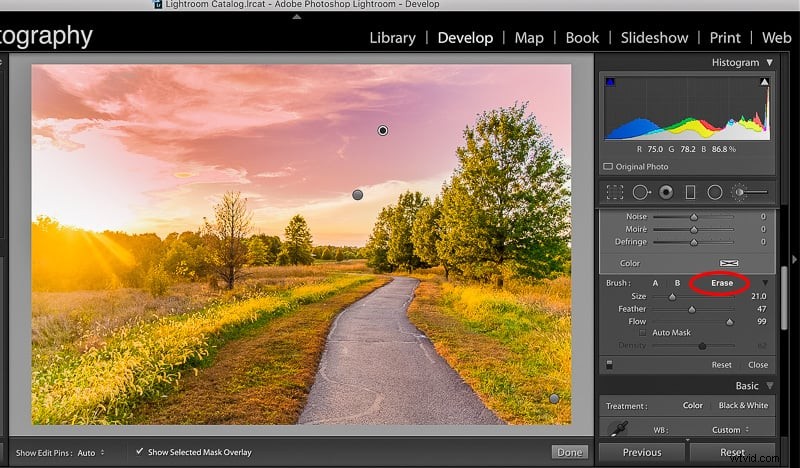
Task: Toggle the Original Photo indicator
Action: point(608,166)
